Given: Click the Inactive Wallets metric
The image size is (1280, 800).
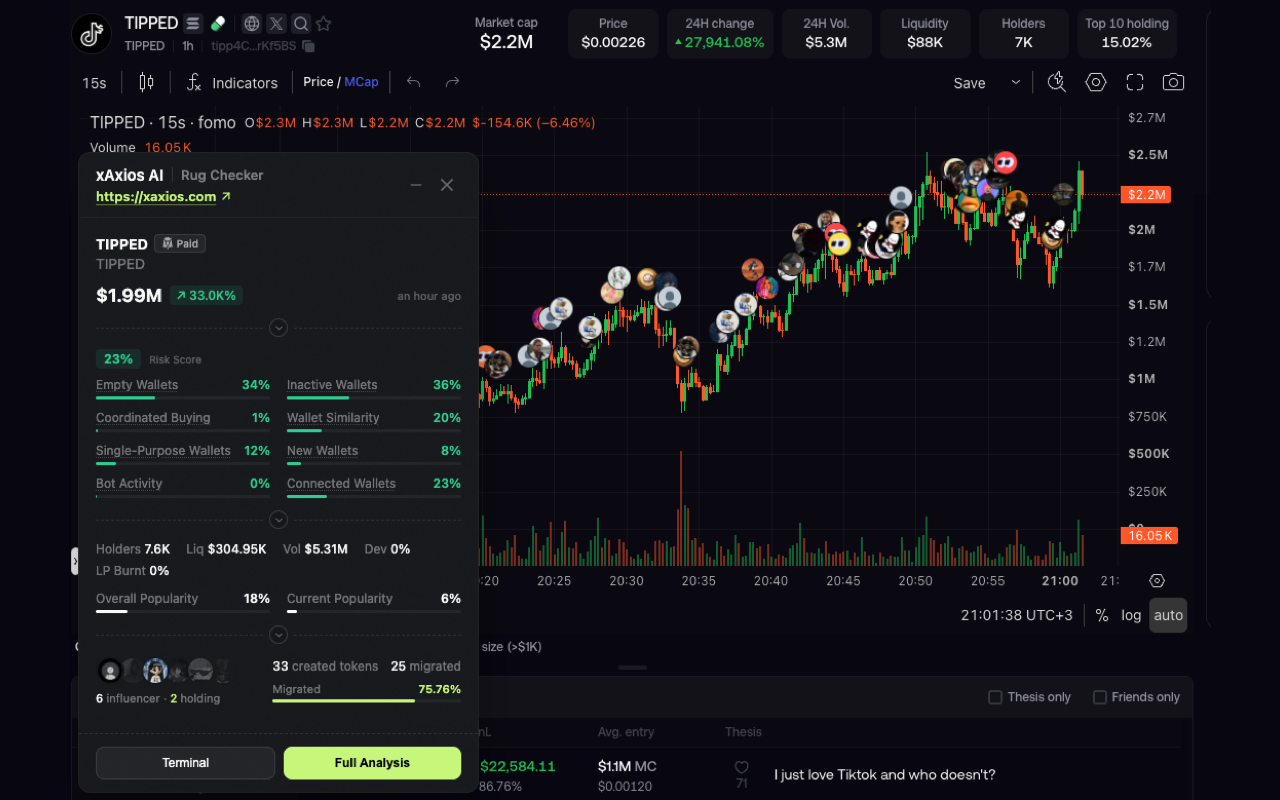Looking at the screenshot, I should pyautogui.click(x=374, y=388).
